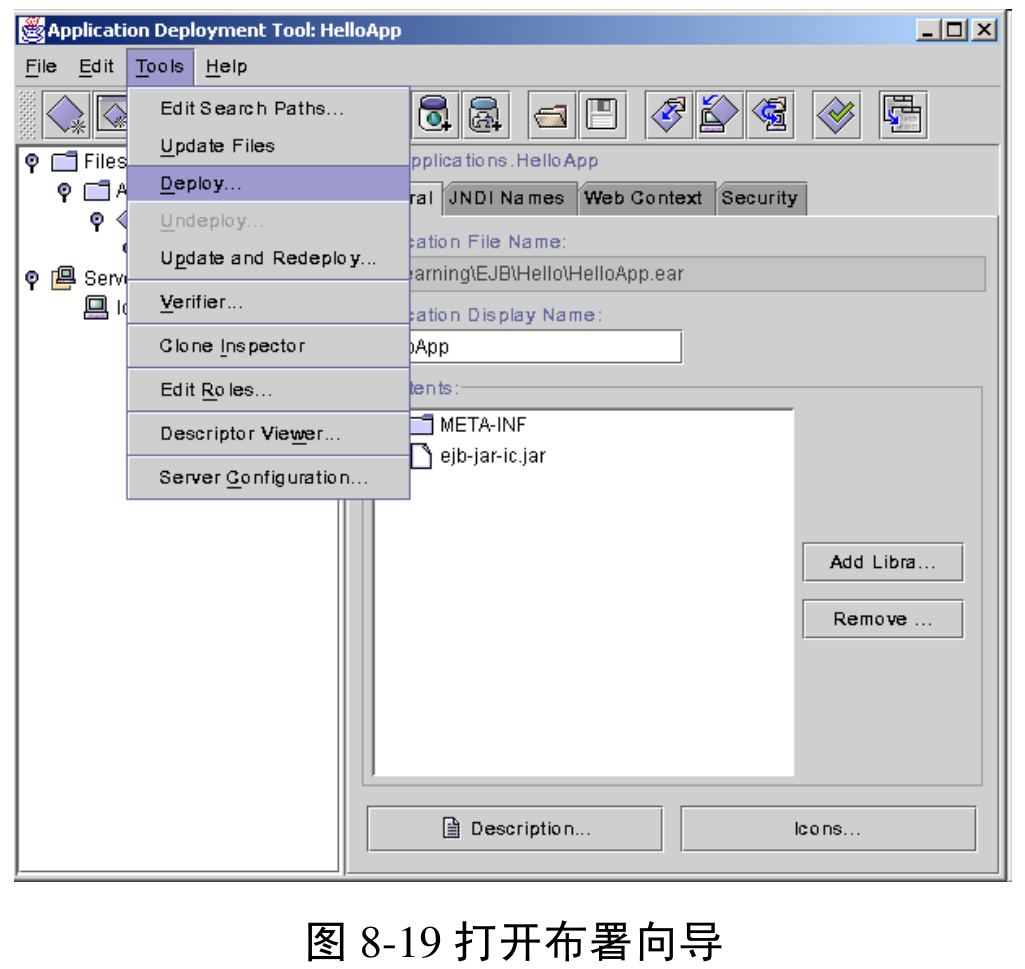Click the Icons... button
The width and height of the screenshot is (1025, 969).
tap(828, 828)
